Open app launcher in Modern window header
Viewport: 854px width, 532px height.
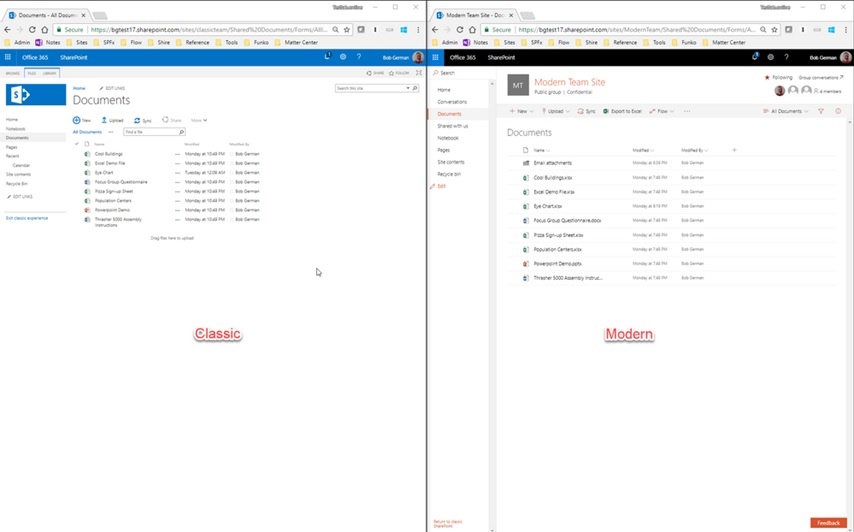[435, 57]
